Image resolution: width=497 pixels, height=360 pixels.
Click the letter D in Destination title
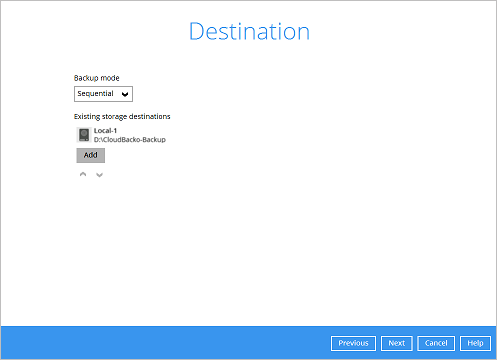pos(196,31)
